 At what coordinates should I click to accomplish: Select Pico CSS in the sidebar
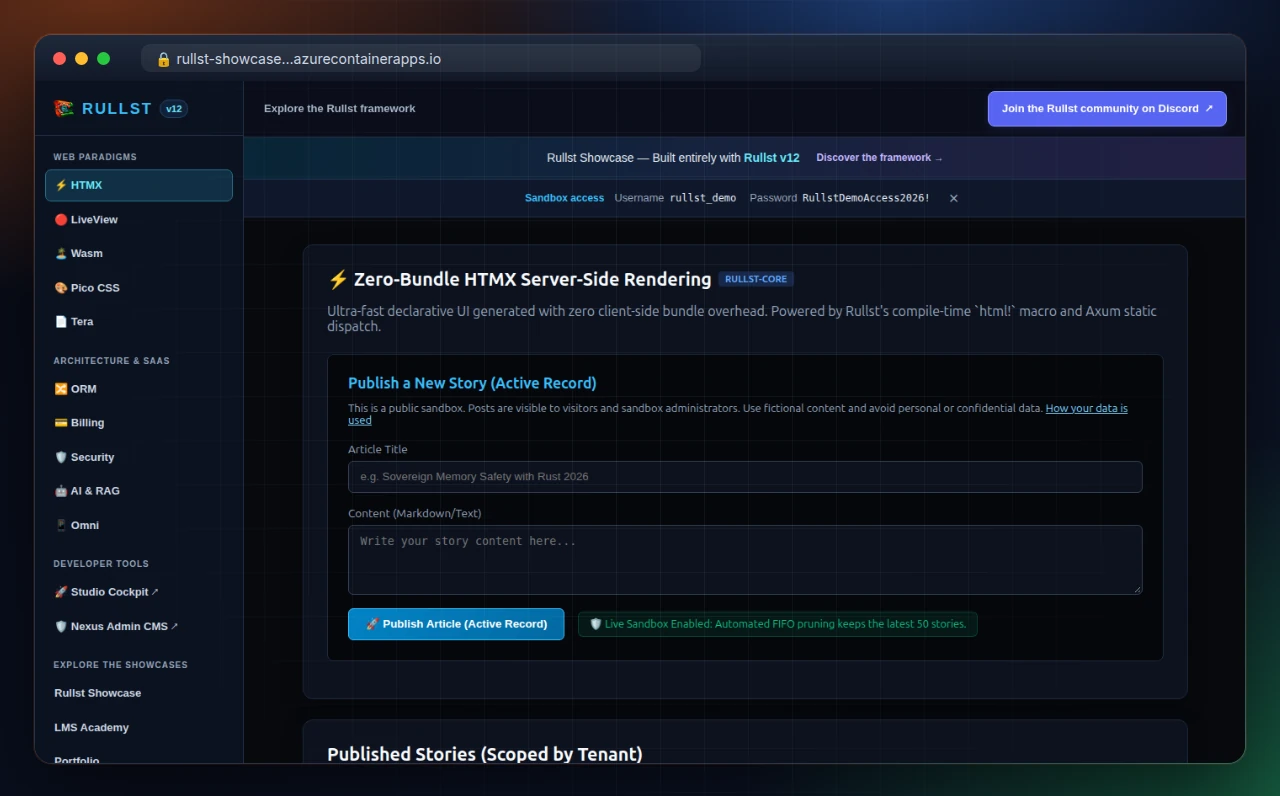139,287
